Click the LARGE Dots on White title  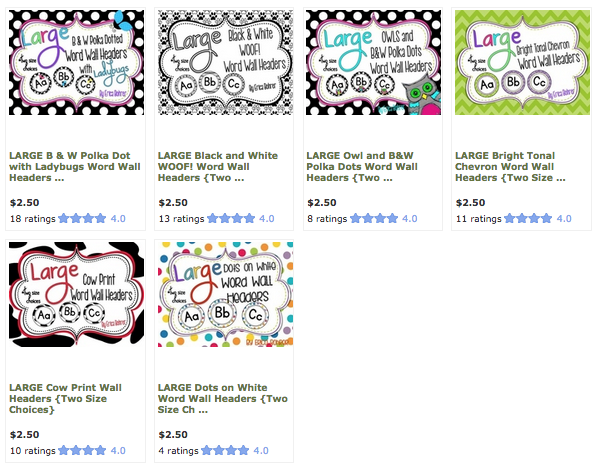click(x=223, y=399)
